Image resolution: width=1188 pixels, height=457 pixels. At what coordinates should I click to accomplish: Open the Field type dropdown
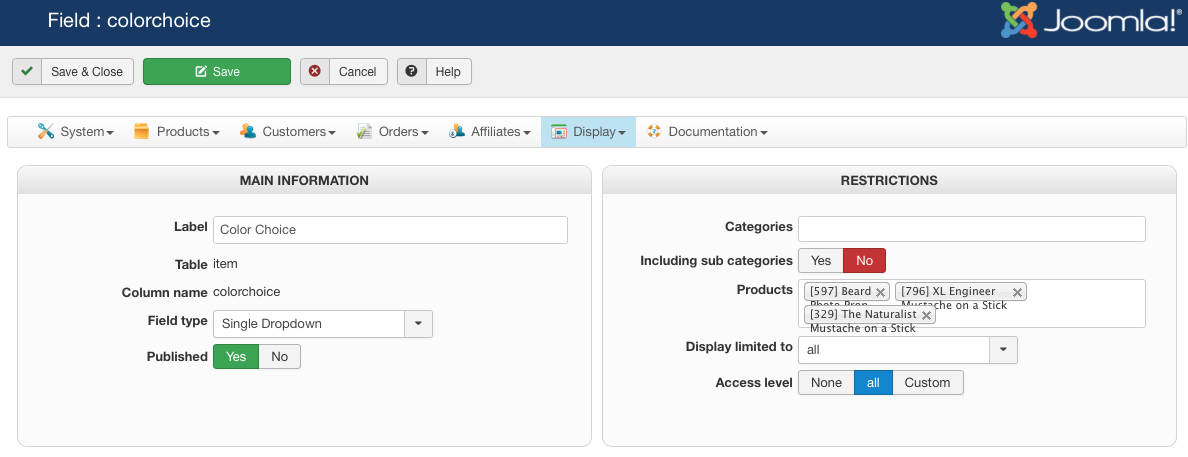click(x=418, y=324)
